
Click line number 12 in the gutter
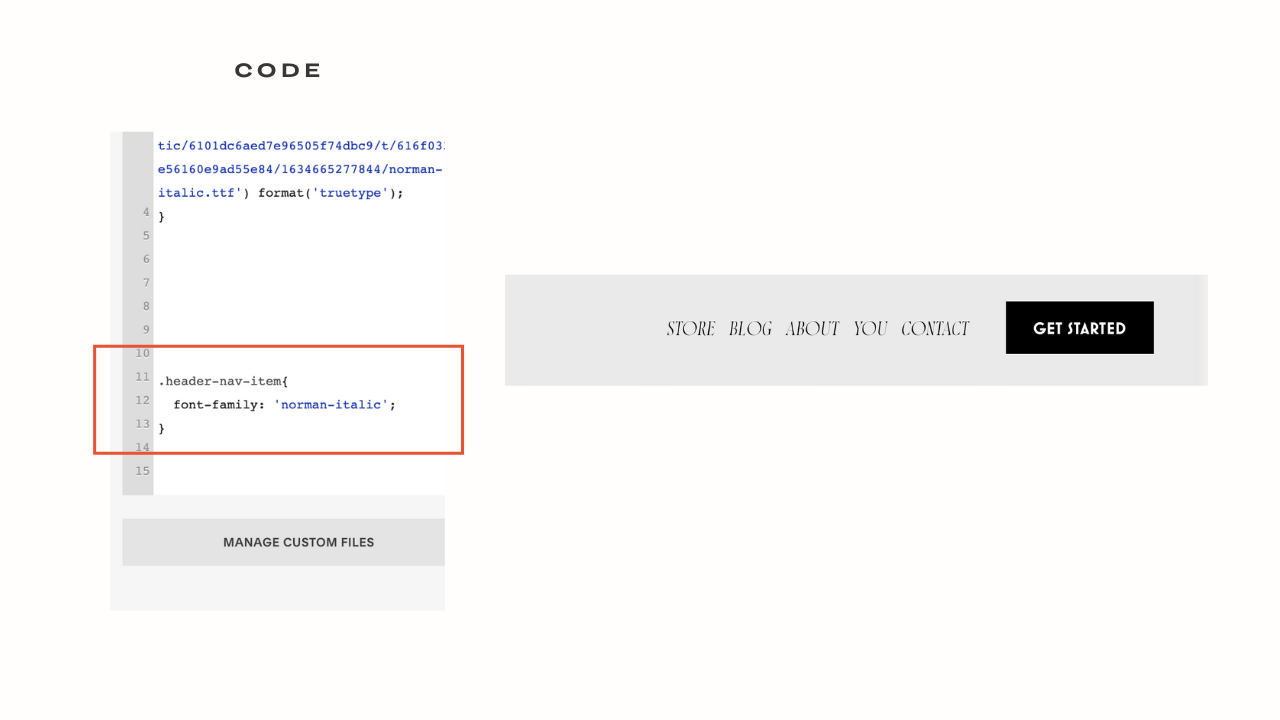[141, 400]
